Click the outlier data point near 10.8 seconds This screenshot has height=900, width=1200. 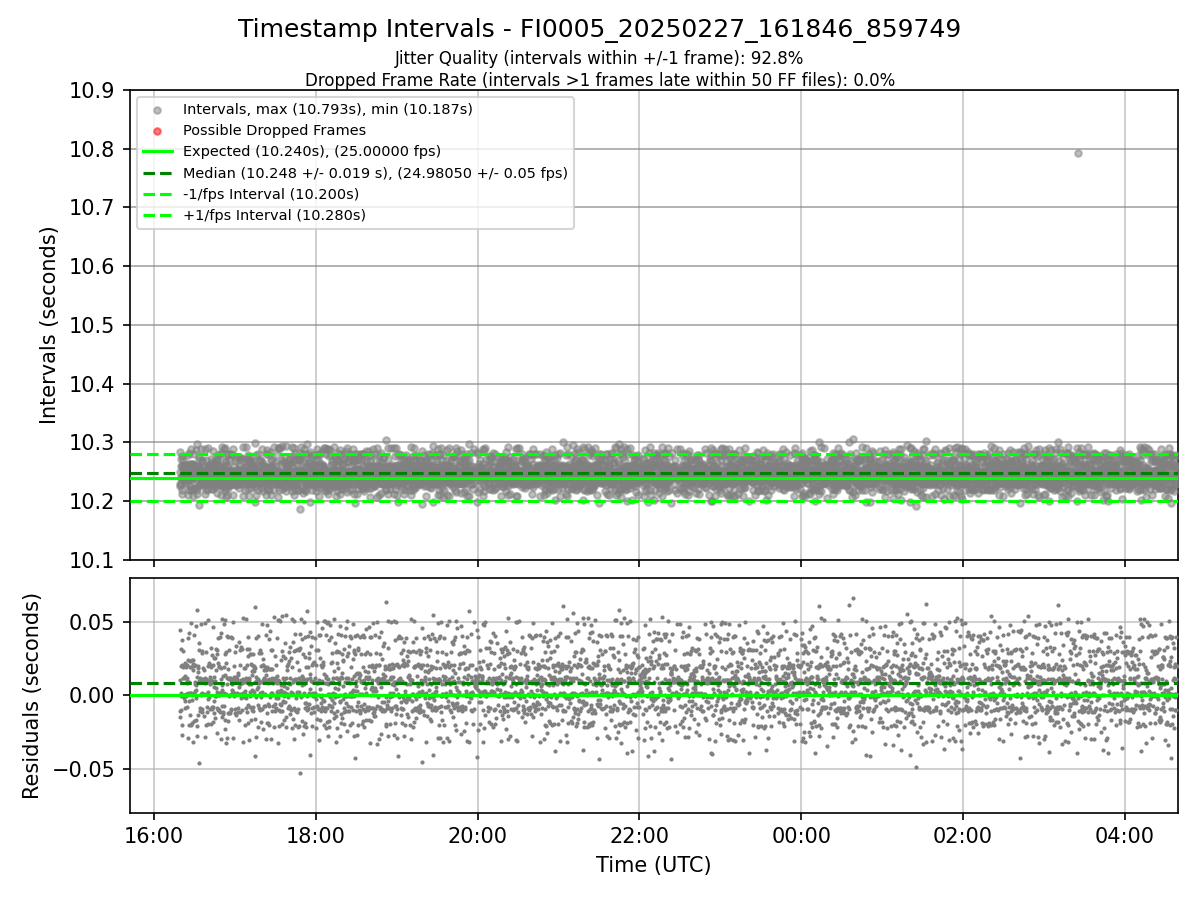click(x=1078, y=153)
